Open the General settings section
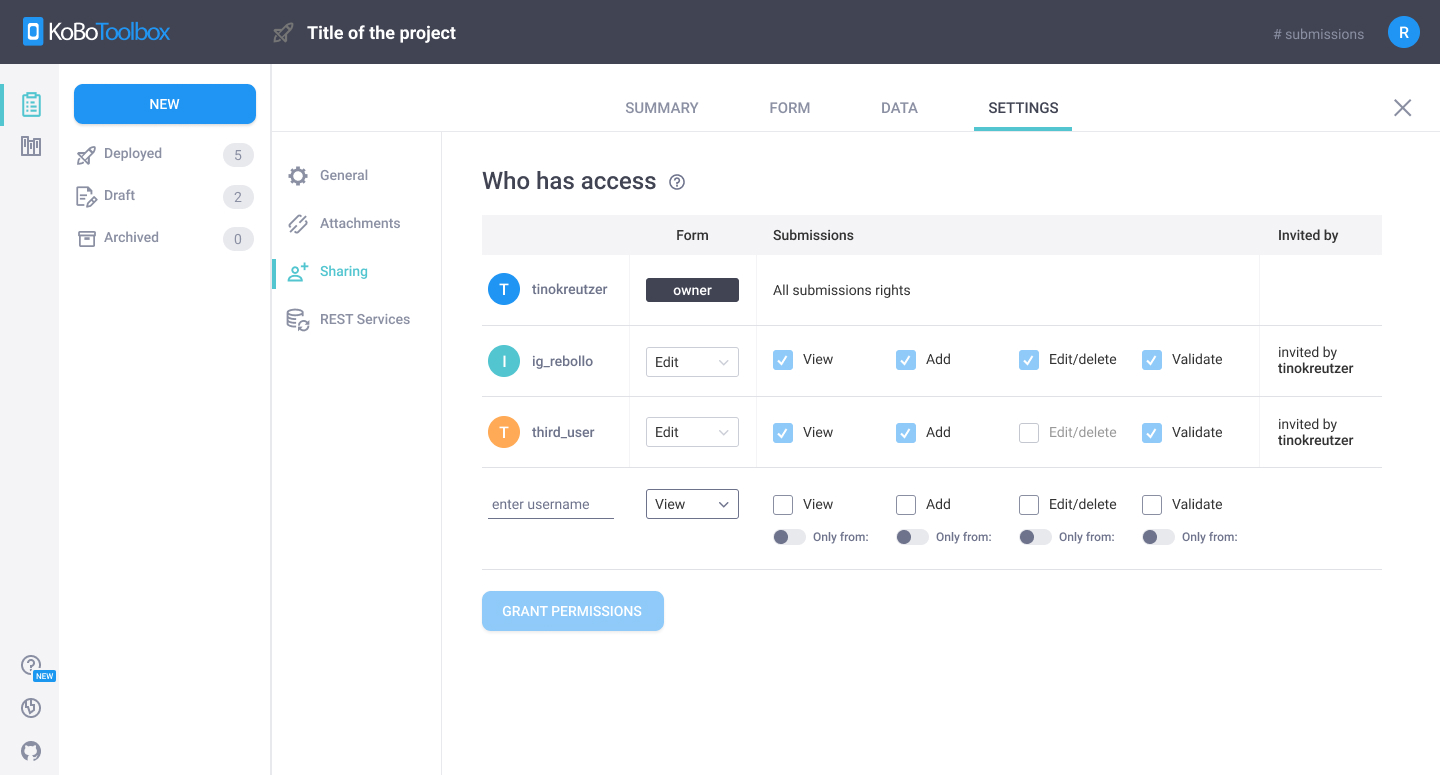 coord(344,175)
